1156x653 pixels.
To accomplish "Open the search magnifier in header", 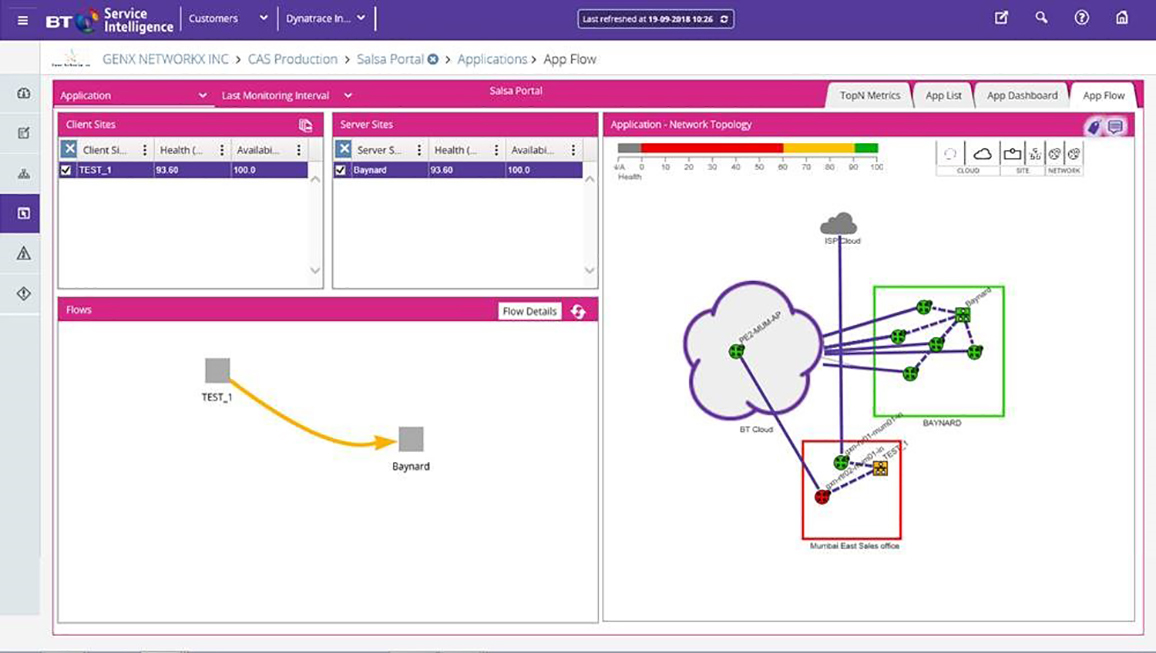I will pos(1041,18).
